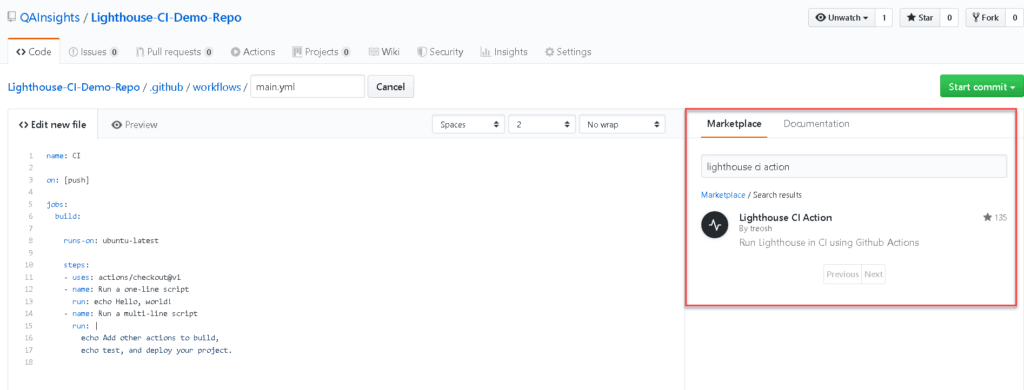
Task: Click the code line 'steps:'
Action: (x=76, y=265)
